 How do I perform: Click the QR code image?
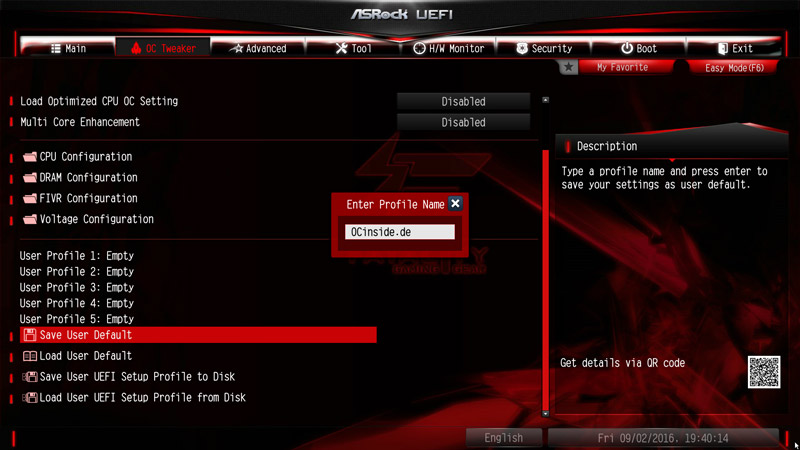pyautogui.click(x=764, y=372)
